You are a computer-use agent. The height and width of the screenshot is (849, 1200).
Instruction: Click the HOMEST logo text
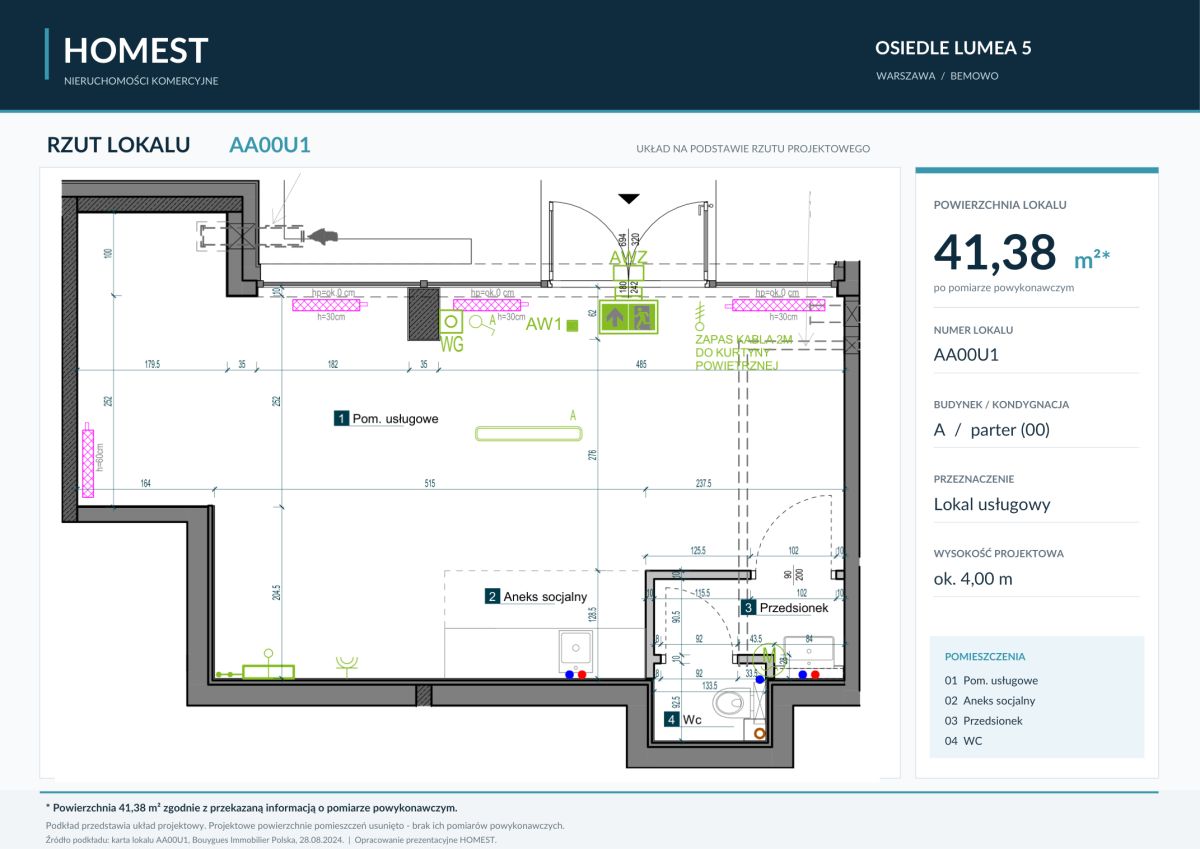coord(136,50)
